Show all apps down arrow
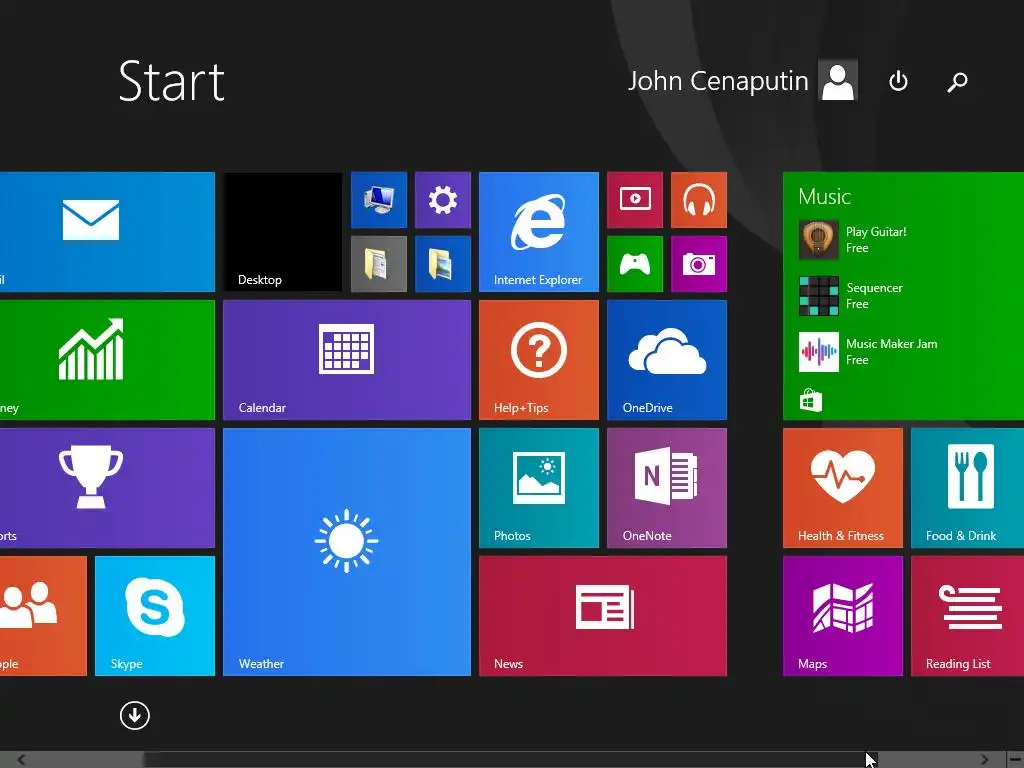The width and height of the screenshot is (1024, 768). pyautogui.click(x=135, y=716)
